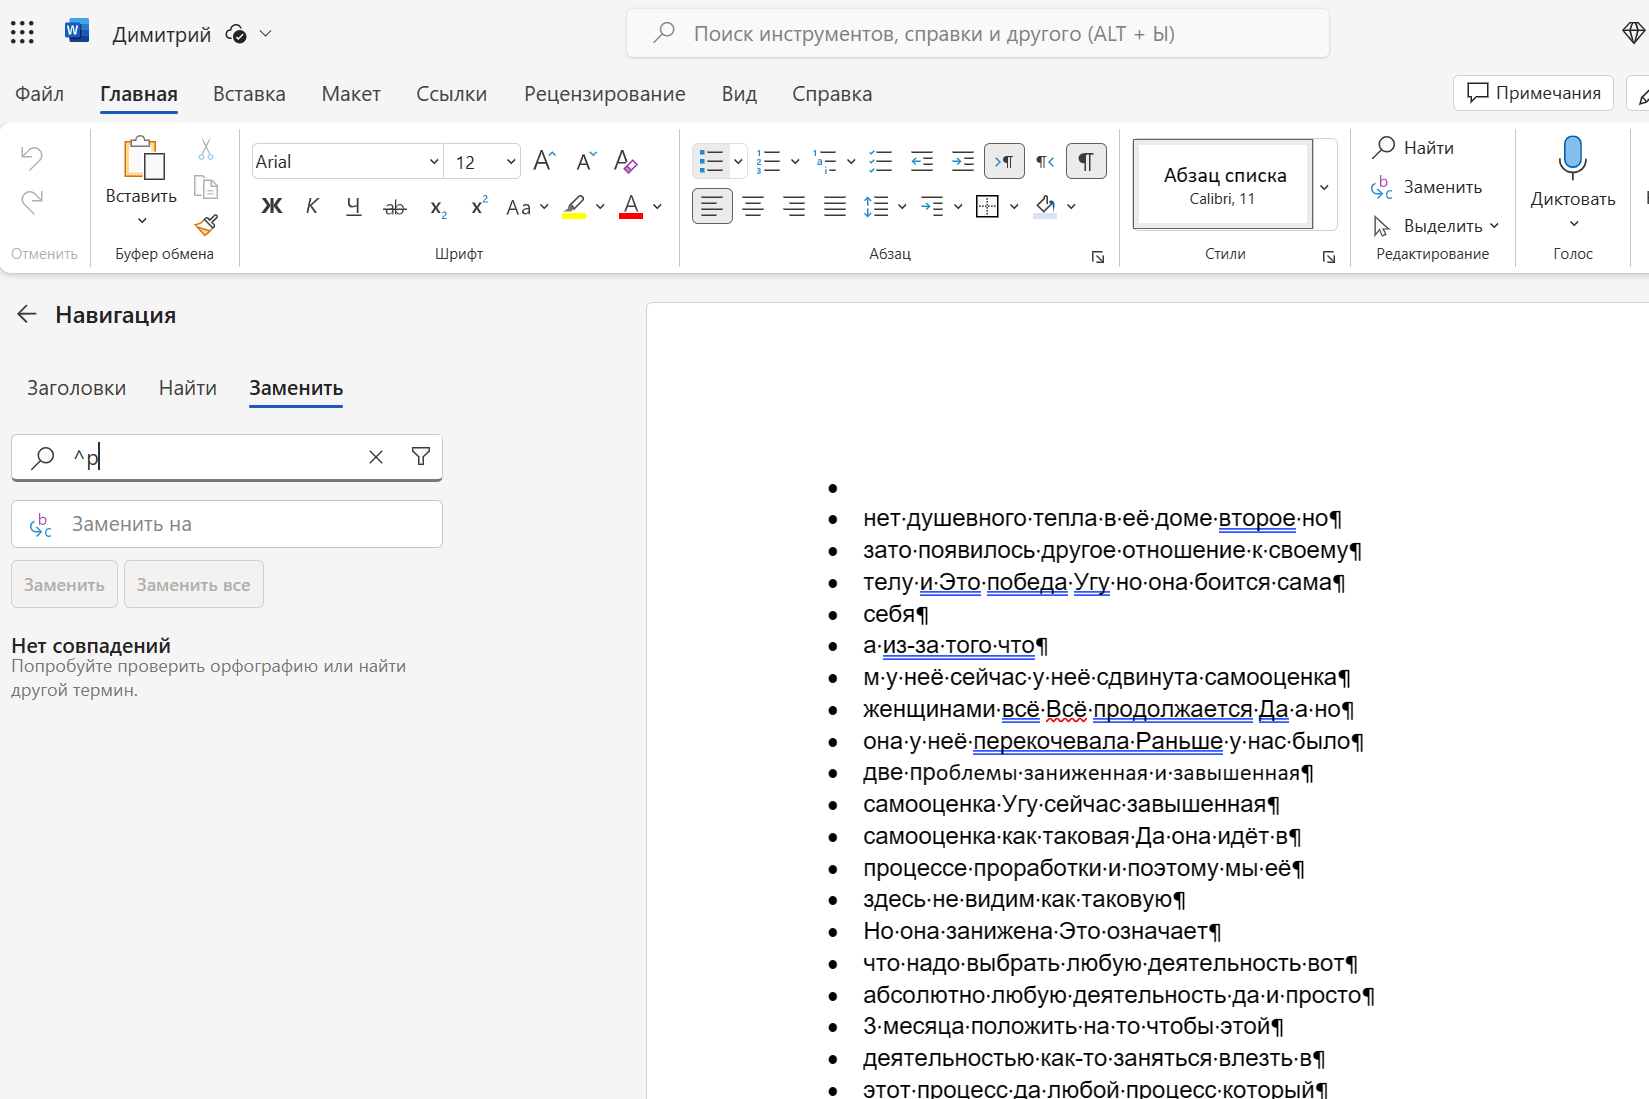Click the Paste clipboard icon

(142, 159)
